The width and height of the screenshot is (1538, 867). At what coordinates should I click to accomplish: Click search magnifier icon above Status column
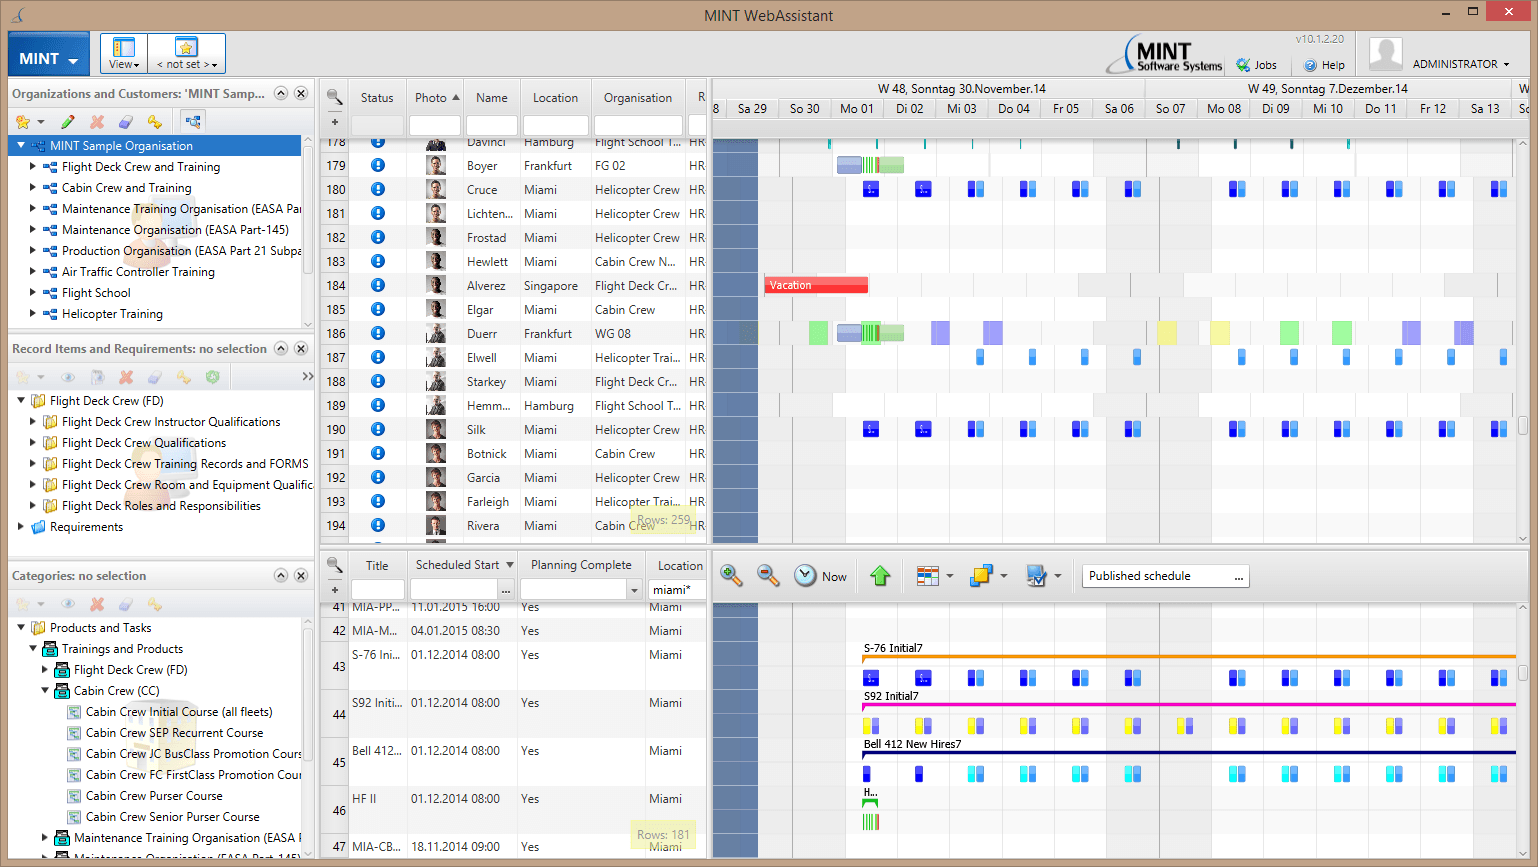[335, 97]
